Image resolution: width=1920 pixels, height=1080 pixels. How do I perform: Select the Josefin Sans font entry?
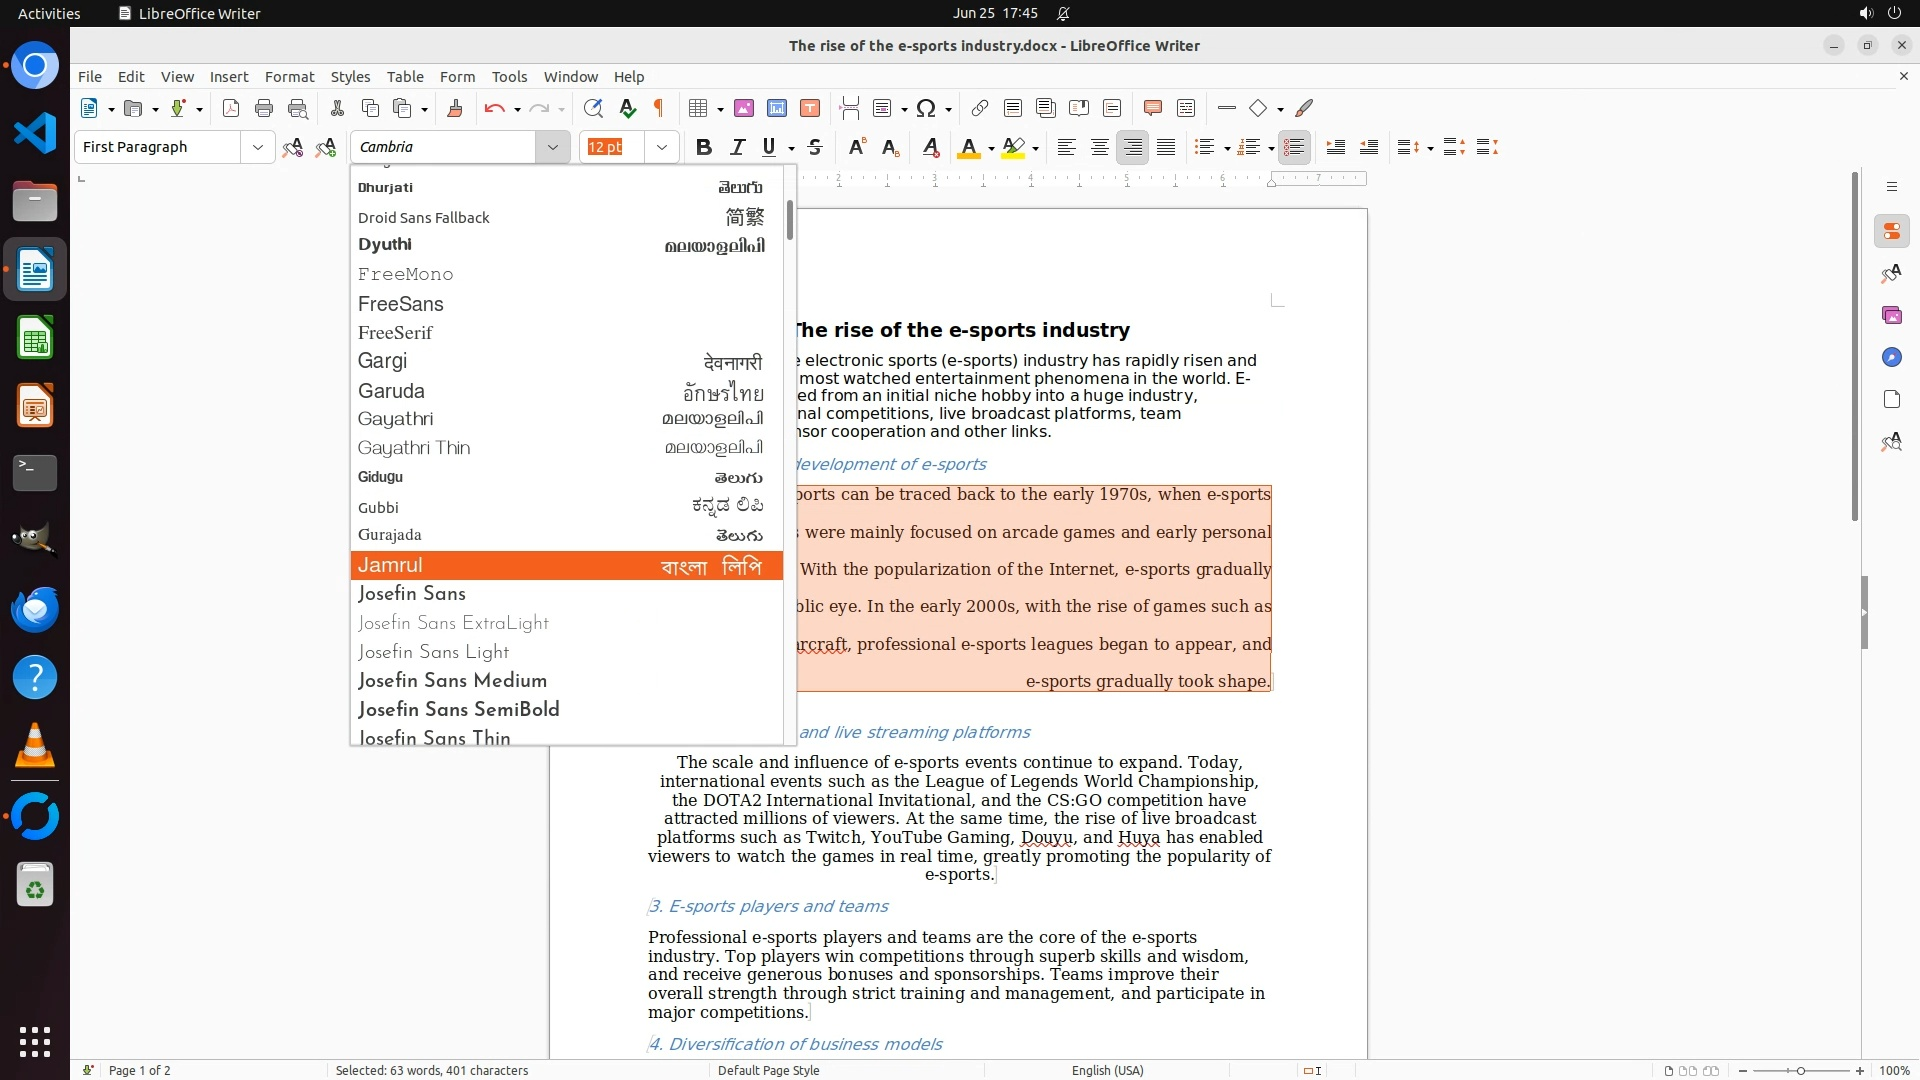click(412, 594)
